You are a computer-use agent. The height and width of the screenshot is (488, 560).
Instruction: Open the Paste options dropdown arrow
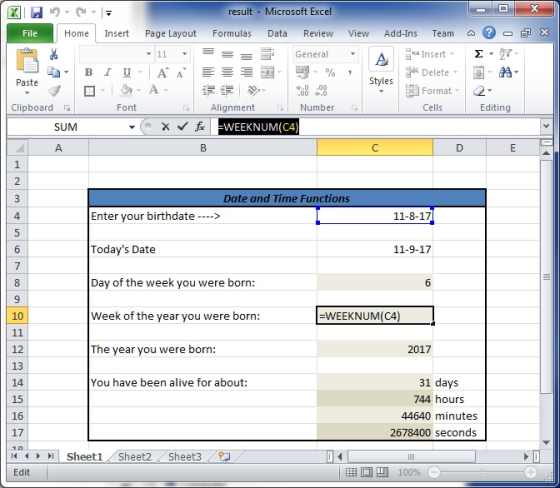(x=27, y=93)
